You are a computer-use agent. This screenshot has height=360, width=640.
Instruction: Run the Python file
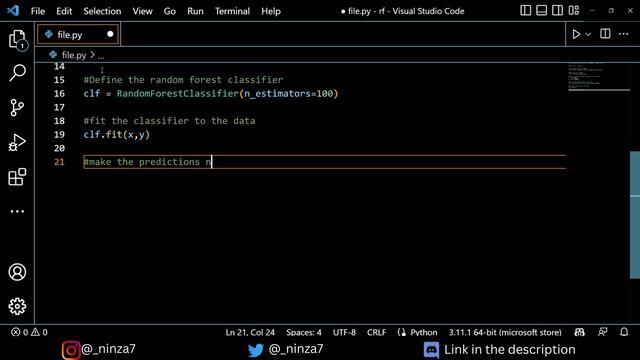pos(576,34)
